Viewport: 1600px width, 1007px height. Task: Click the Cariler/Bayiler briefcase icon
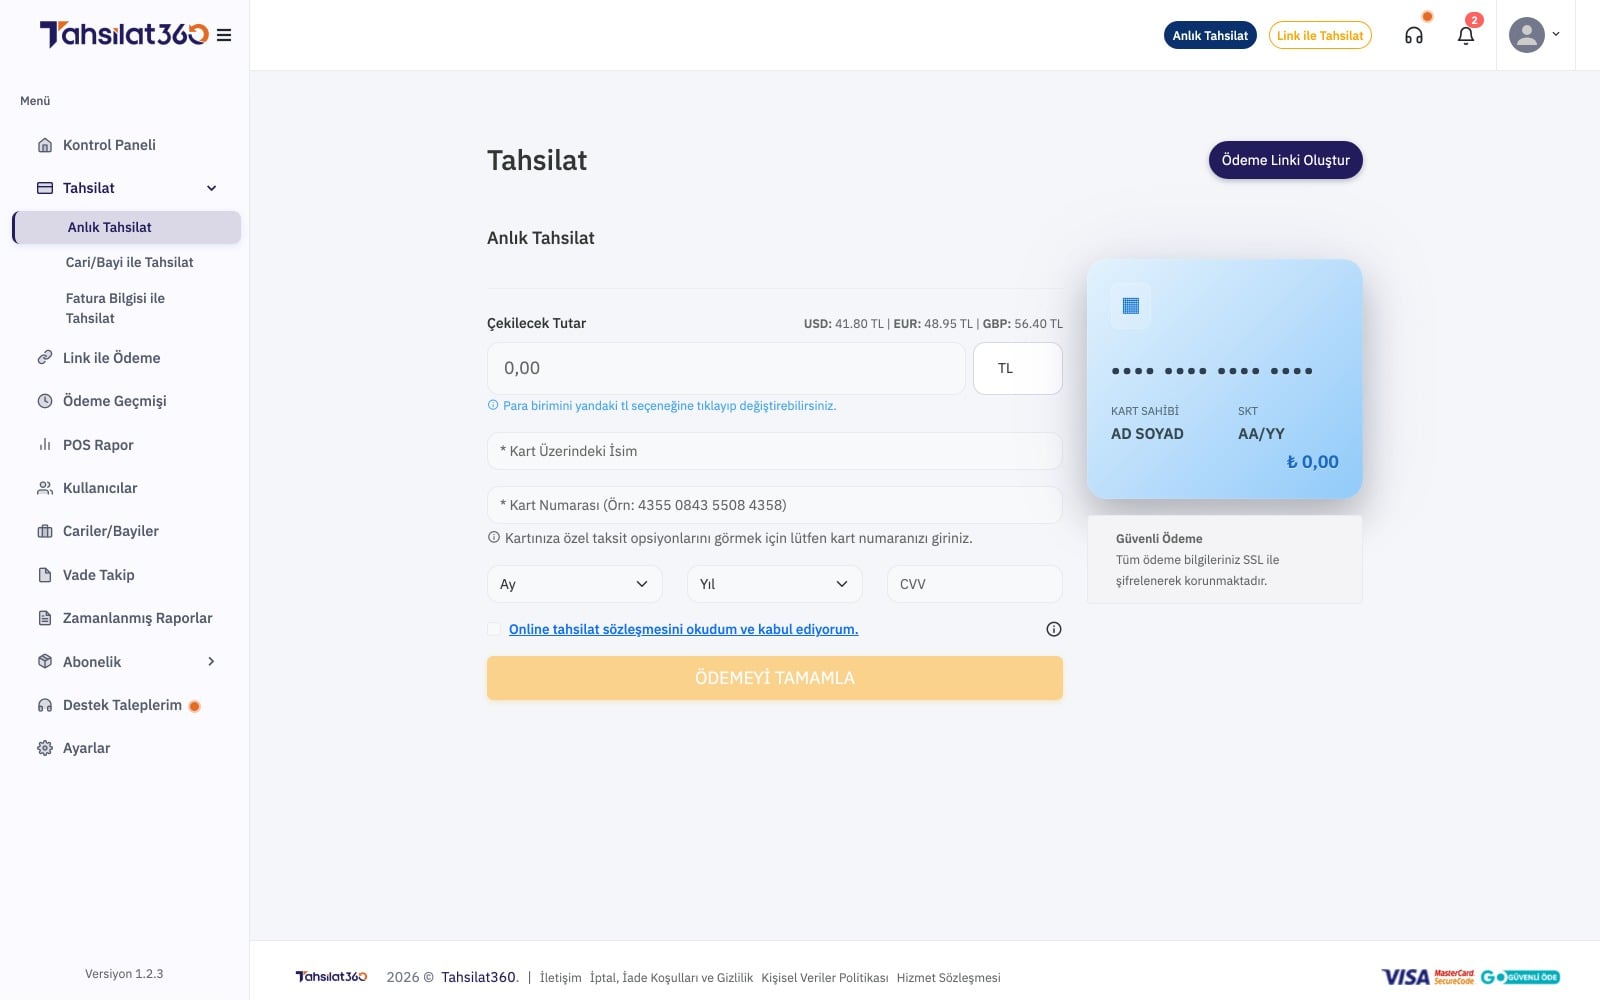tap(45, 531)
